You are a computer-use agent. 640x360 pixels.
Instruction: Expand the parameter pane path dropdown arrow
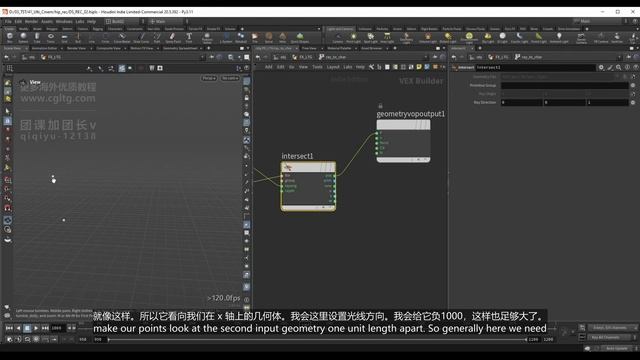(x=620, y=57)
